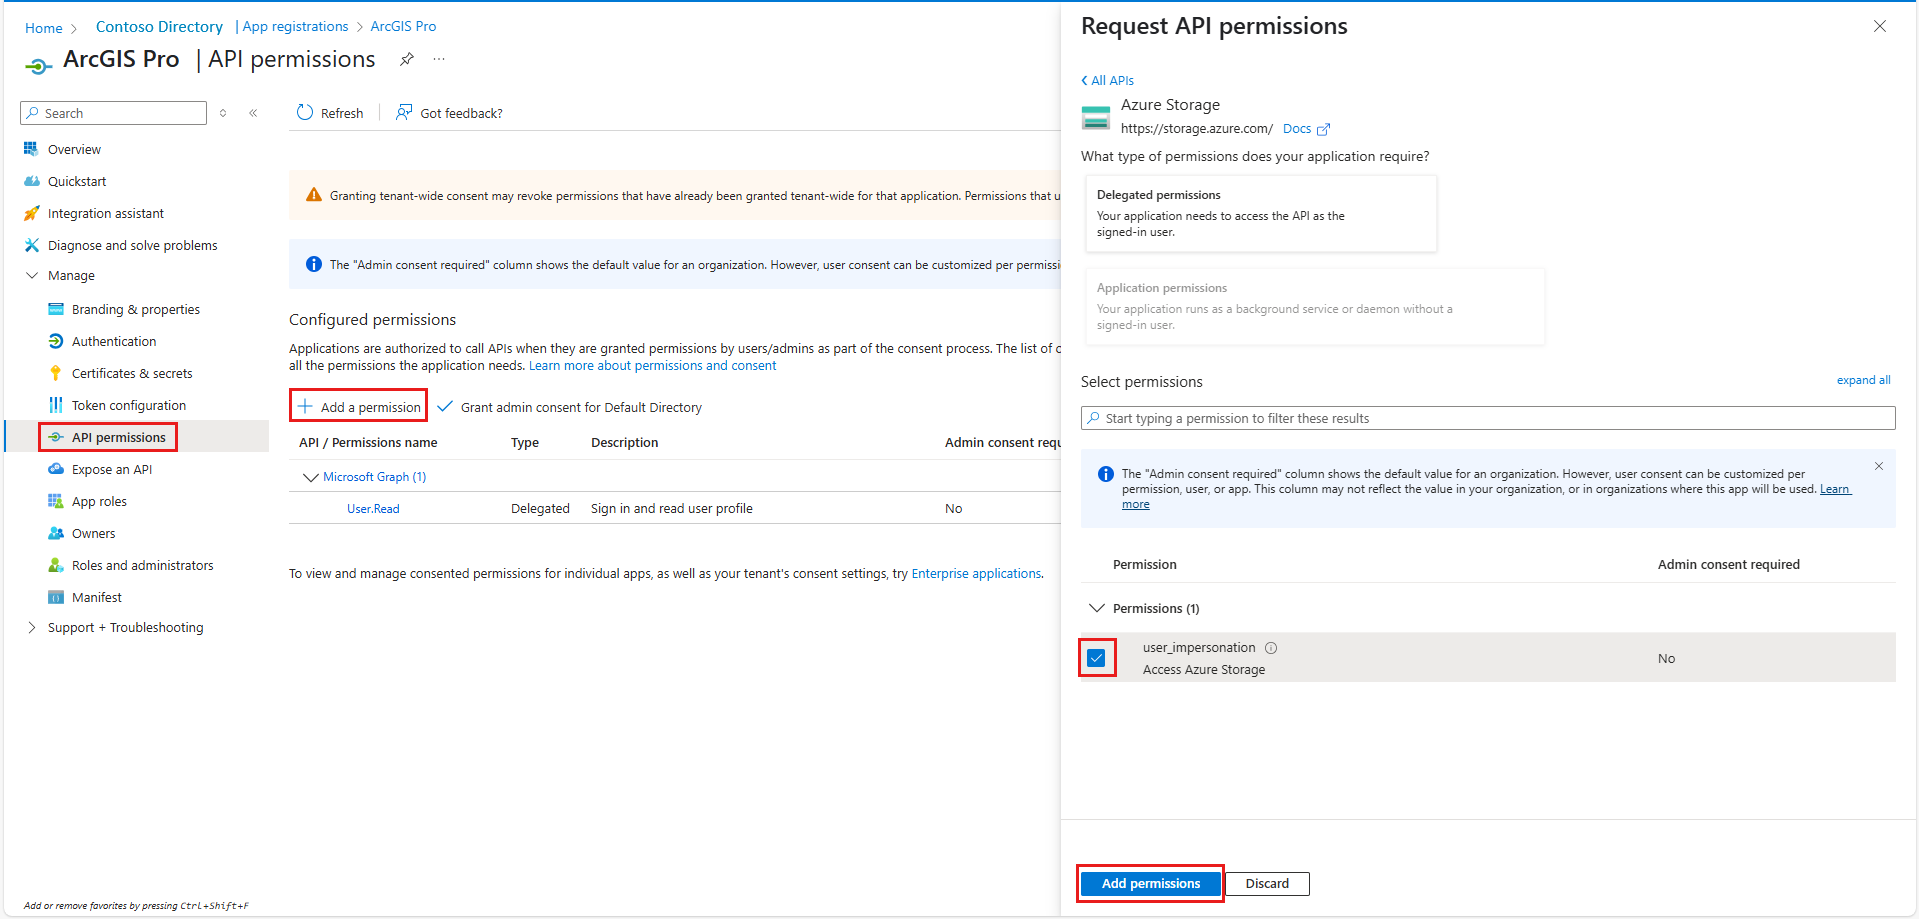Uncheck the user_impersonation permission checkbox
This screenshot has width=1919, height=919.
click(x=1097, y=658)
